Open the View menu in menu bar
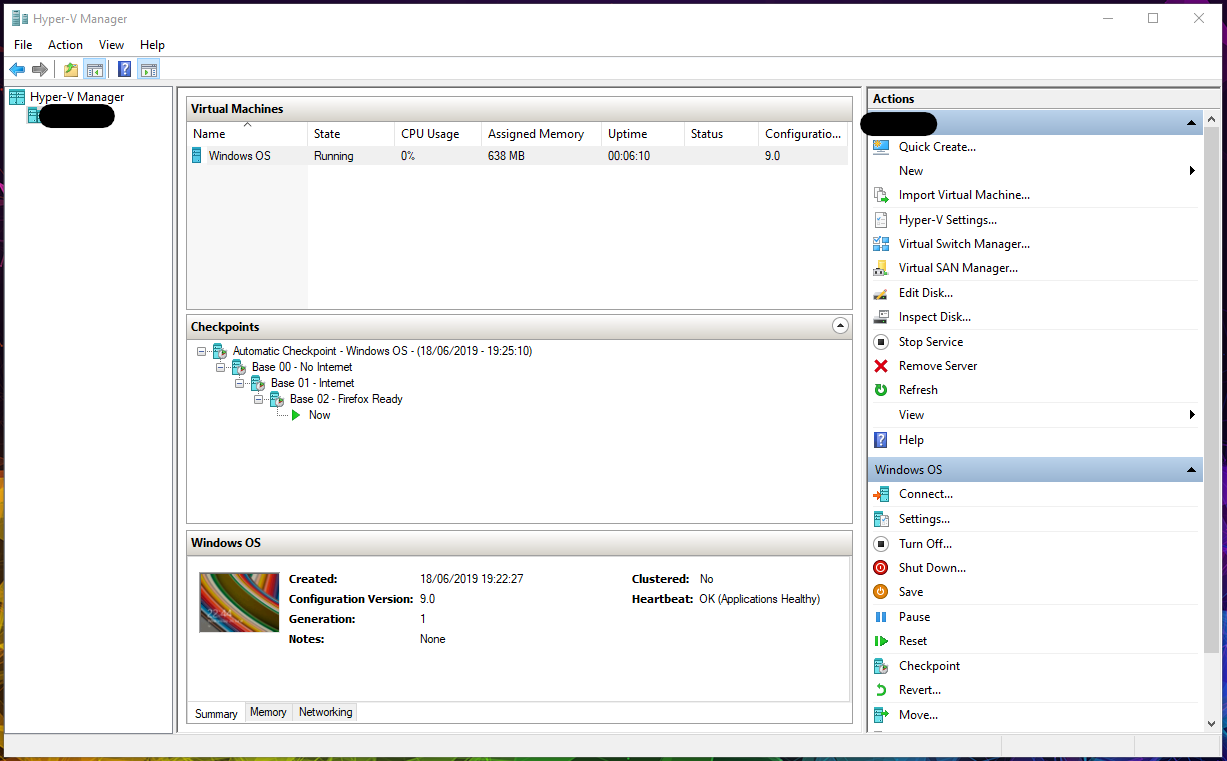This screenshot has width=1227, height=761. click(112, 45)
